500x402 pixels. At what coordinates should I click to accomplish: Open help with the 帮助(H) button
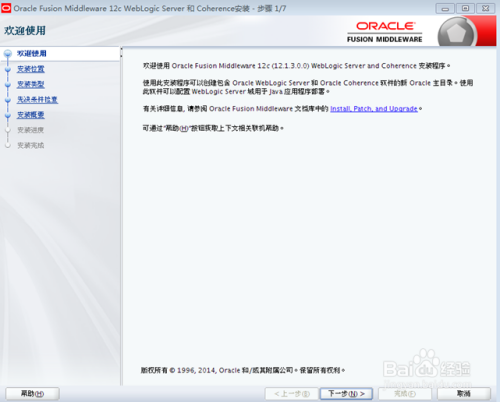point(32,394)
